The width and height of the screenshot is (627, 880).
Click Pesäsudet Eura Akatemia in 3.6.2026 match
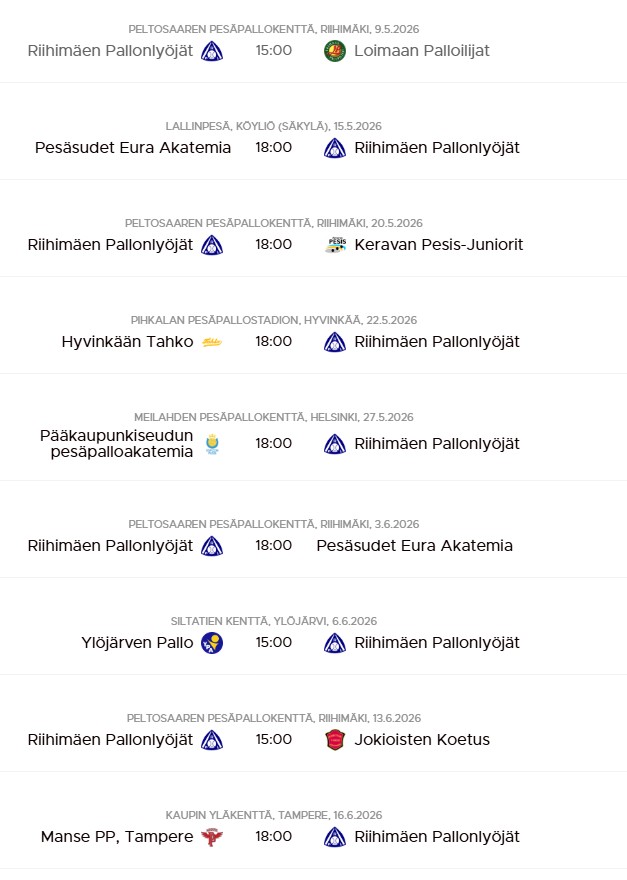pyautogui.click(x=414, y=546)
